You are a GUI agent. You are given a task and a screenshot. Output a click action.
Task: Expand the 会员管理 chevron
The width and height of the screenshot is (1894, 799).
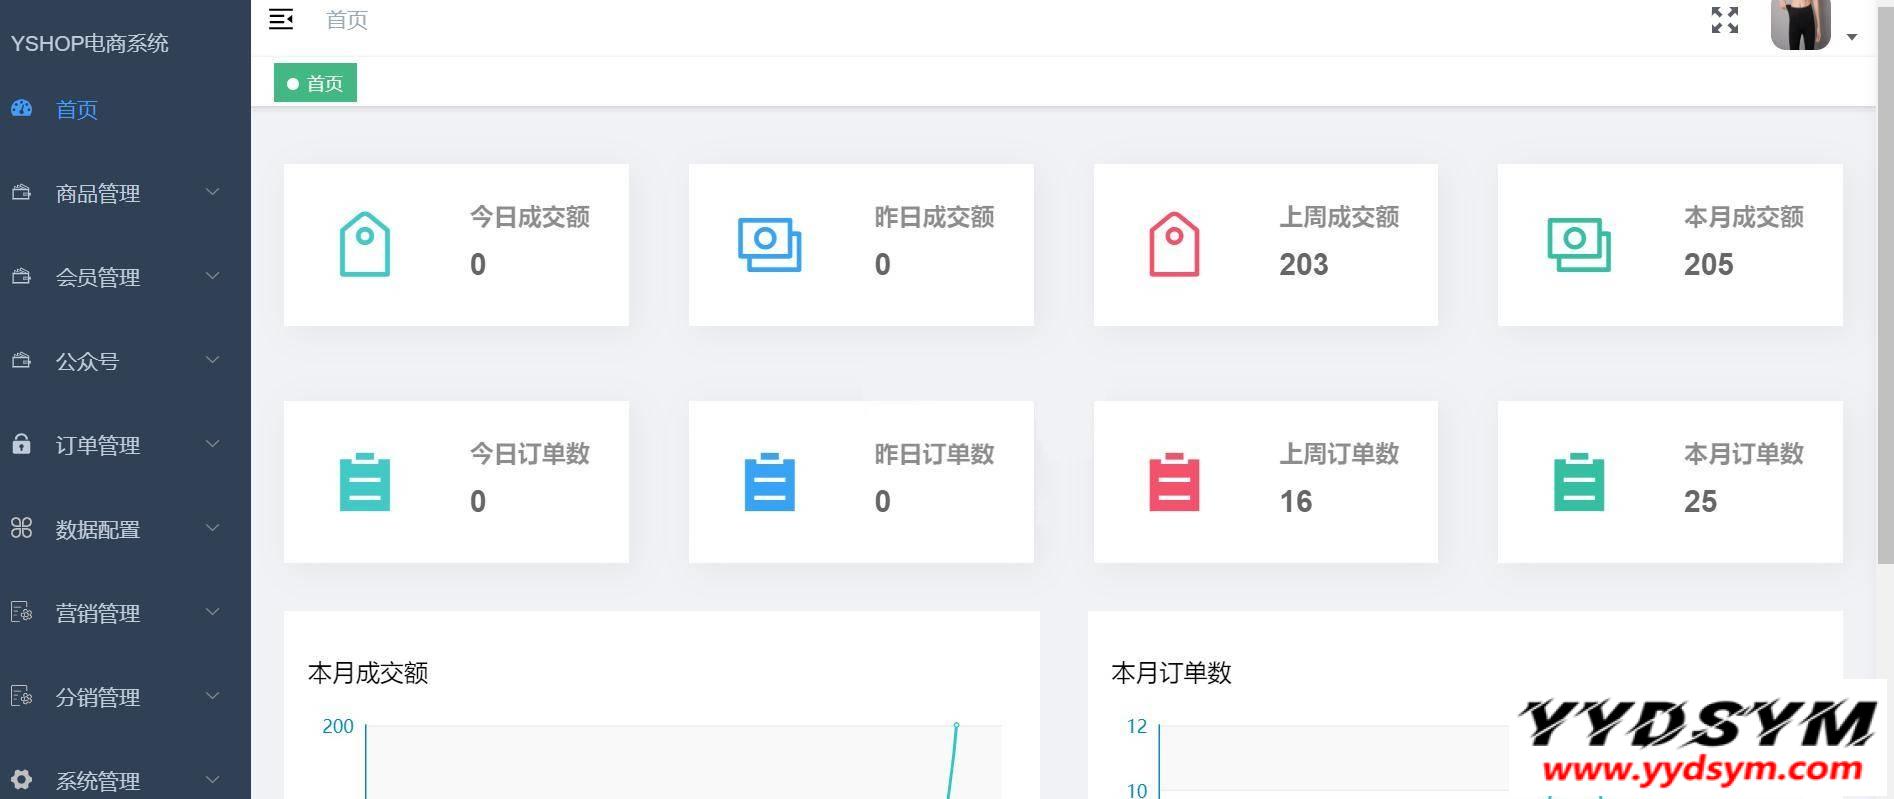pyautogui.click(x=212, y=276)
